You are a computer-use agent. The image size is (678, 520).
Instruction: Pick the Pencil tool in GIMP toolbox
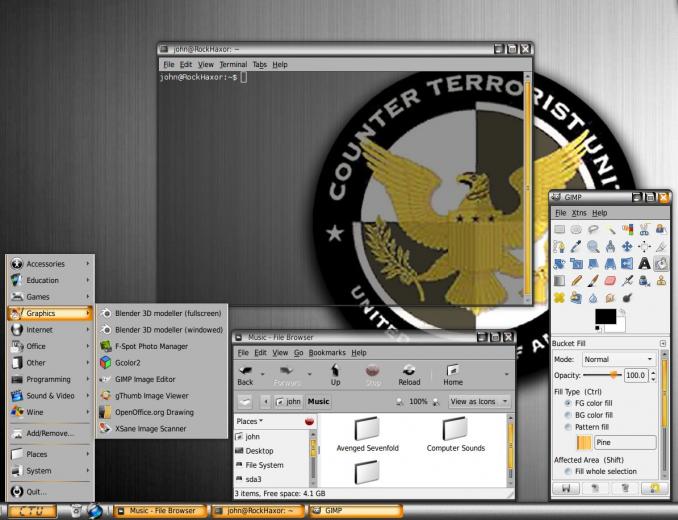(576, 281)
